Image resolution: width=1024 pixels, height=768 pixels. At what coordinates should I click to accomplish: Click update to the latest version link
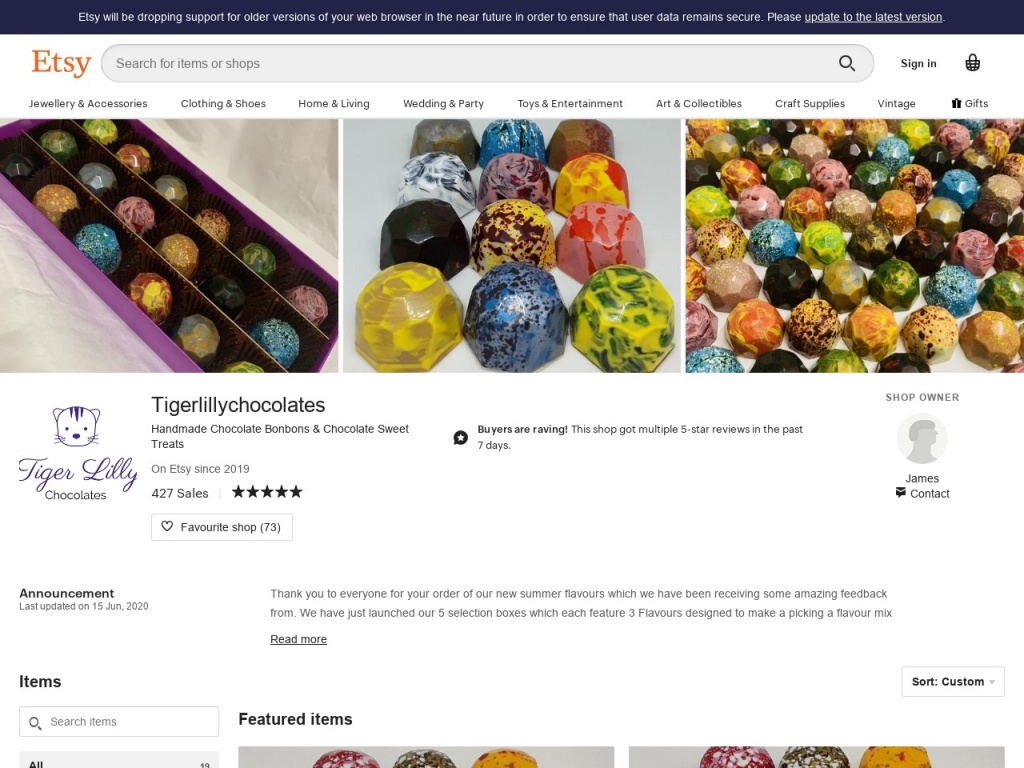pos(873,17)
